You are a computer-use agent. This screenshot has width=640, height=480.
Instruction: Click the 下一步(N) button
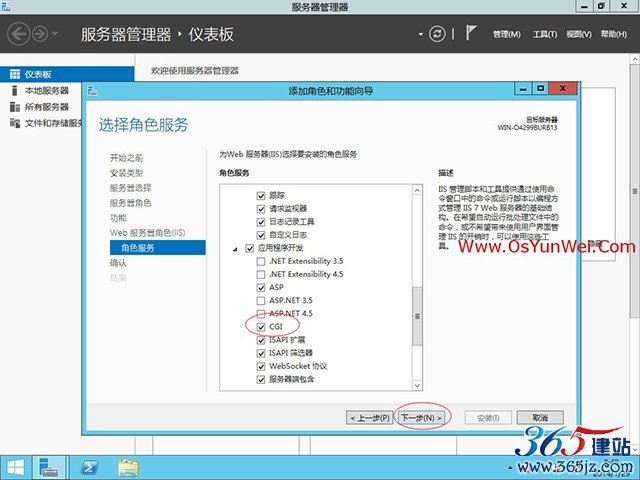(x=421, y=418)
